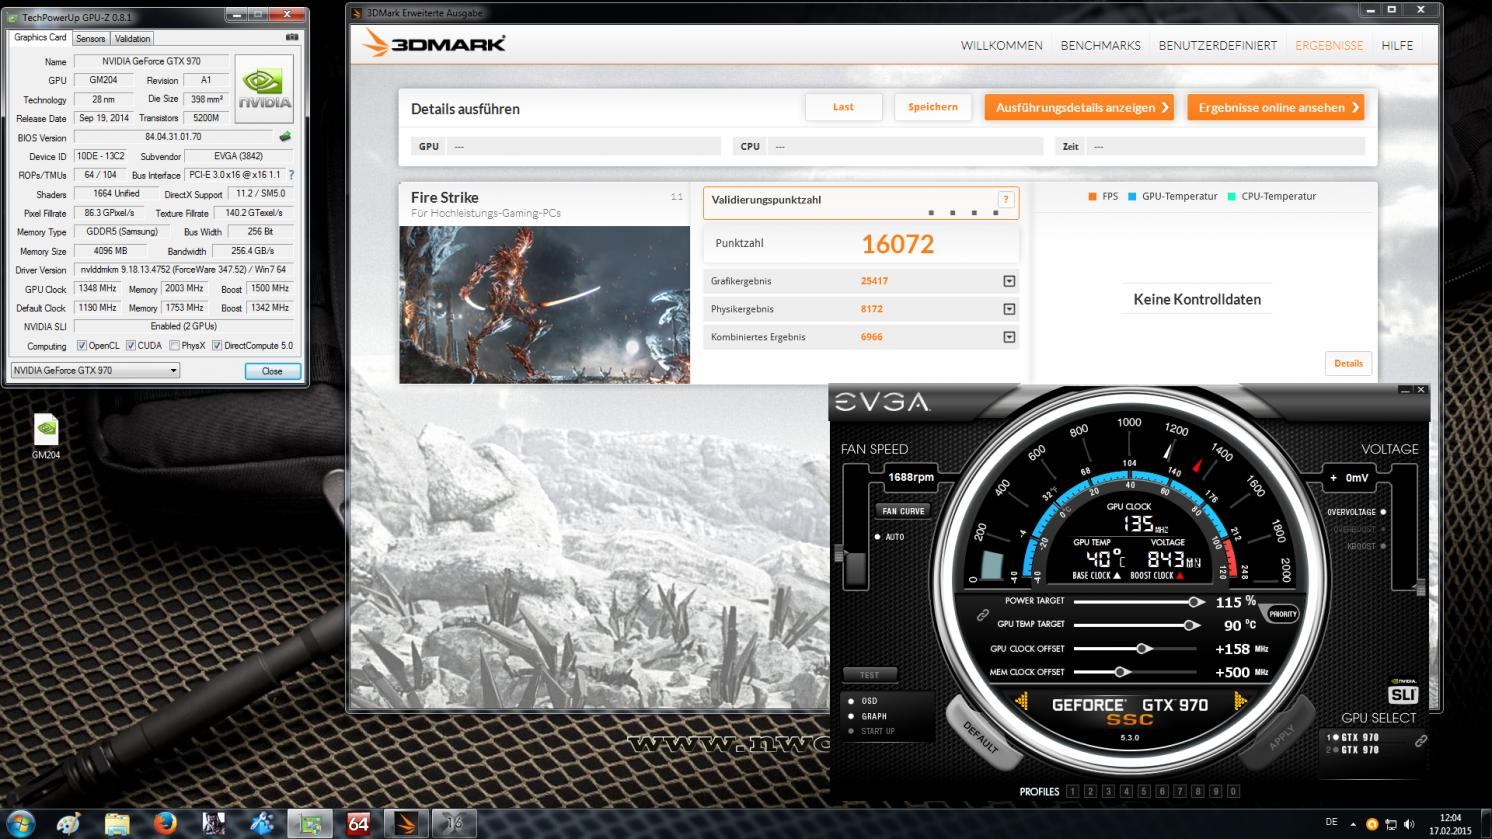Image resolution: width=1492 pixels, height=839 pixels.
Task: Click the EVGA logo in Precision
Action: 883,403
